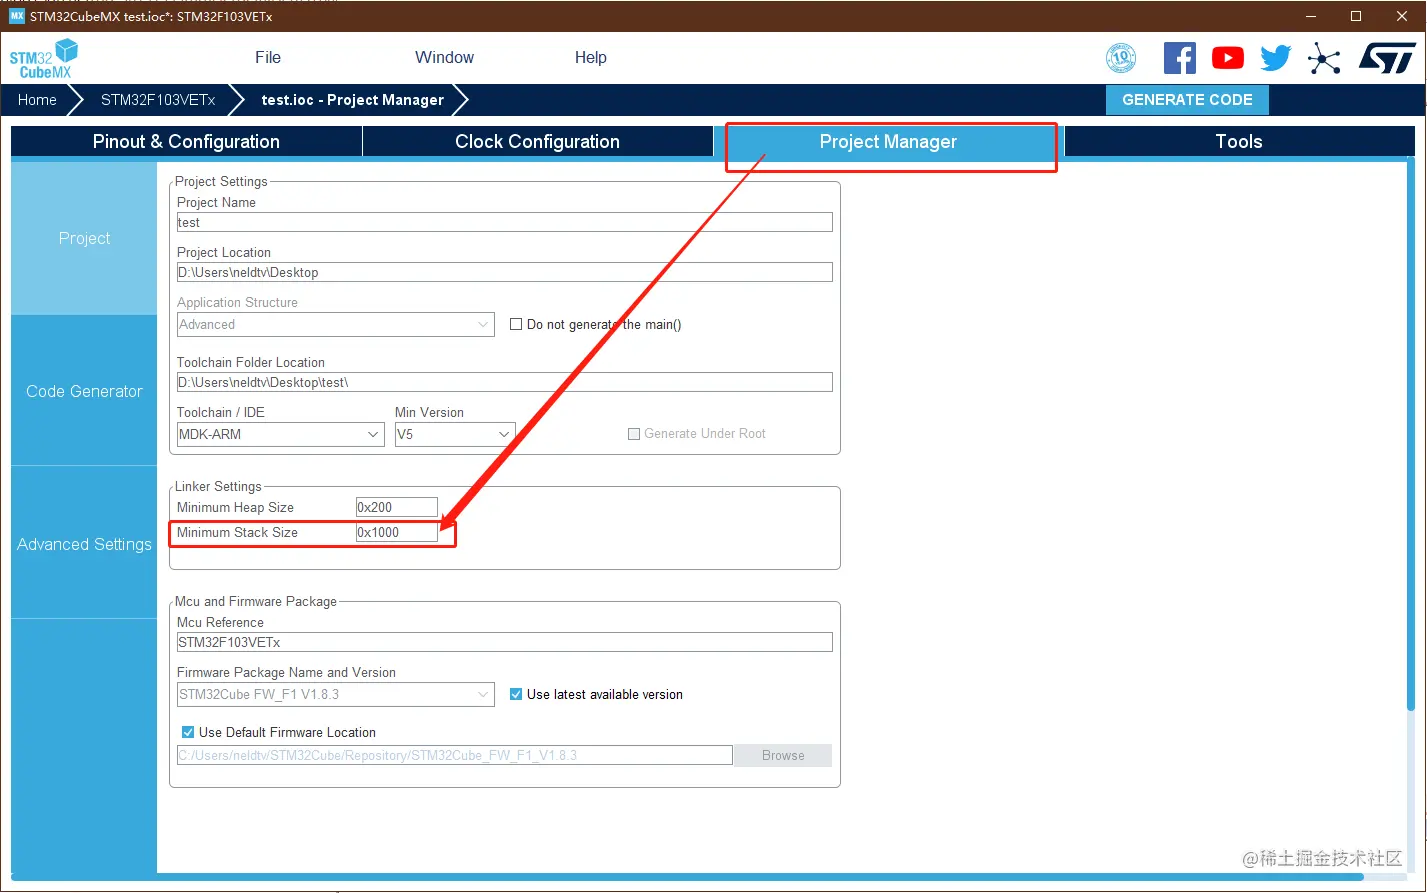
Task: Click the STM32CubeMX logo
Action: (44, 58)
